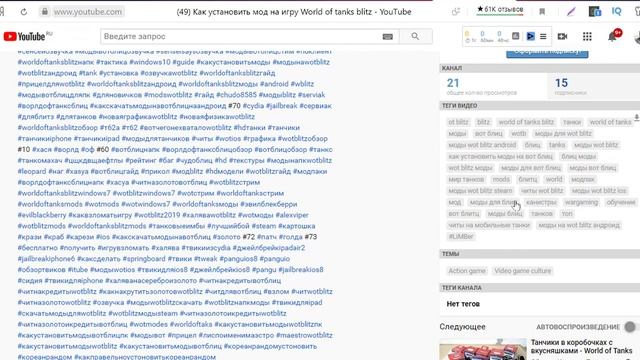The width and height of the screenshot is (640, 360).
Task: Open the purple feather extension
Action: pyautogui.click(x=571, y=12)
